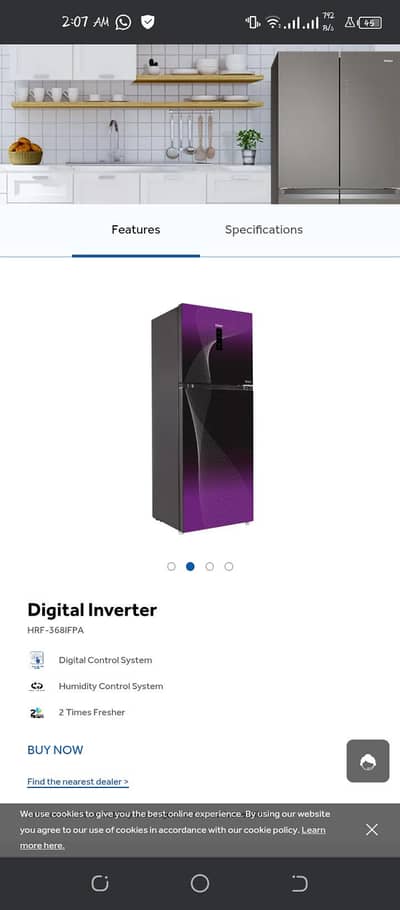
Task: Tap the Android back navigation button
Action: (x=300, y=883)
